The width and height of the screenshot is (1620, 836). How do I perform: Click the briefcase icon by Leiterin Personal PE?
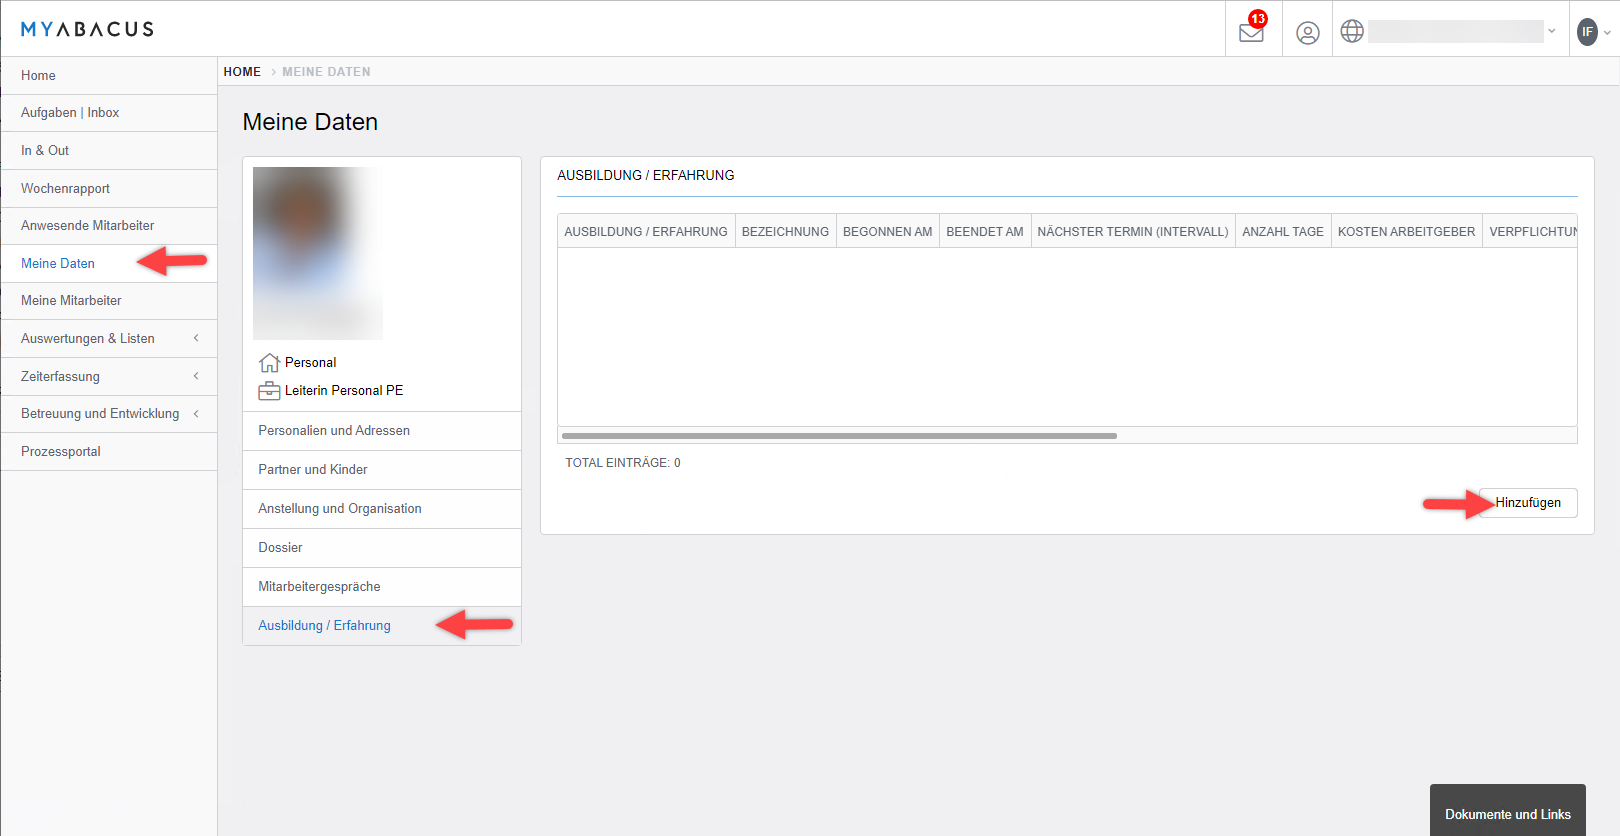(x=269, y=391)
